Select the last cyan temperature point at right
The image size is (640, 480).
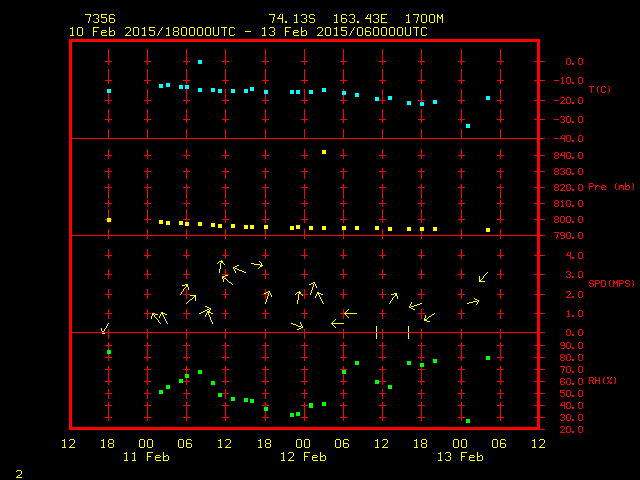(x=488, y=98)
